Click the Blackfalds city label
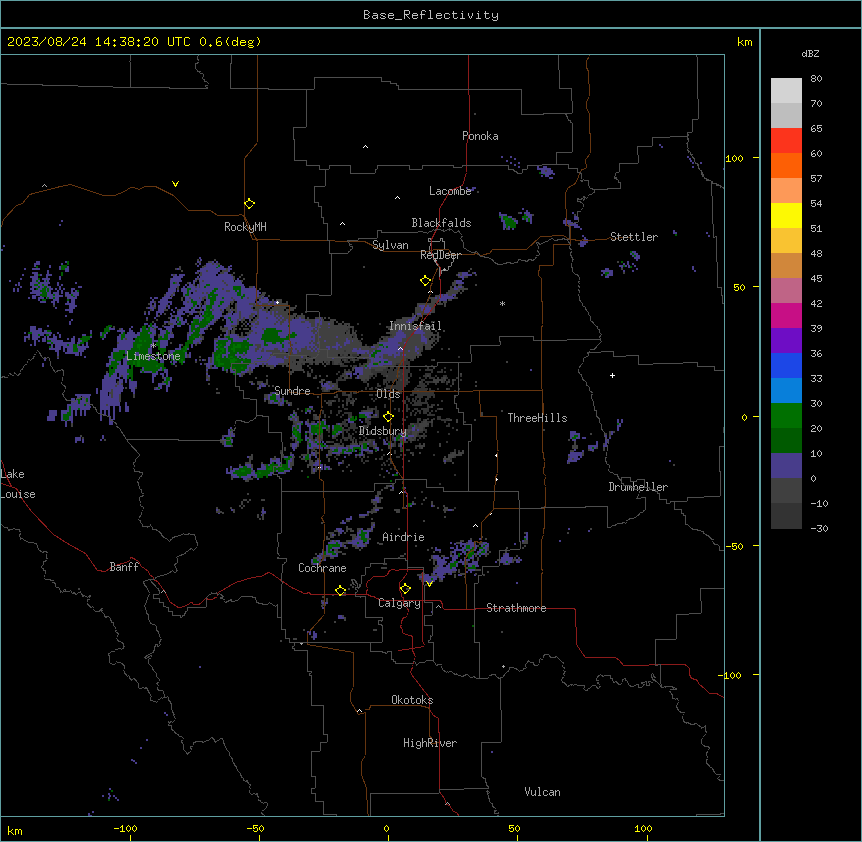The image size is (862, 842). [x=441, y=223]
